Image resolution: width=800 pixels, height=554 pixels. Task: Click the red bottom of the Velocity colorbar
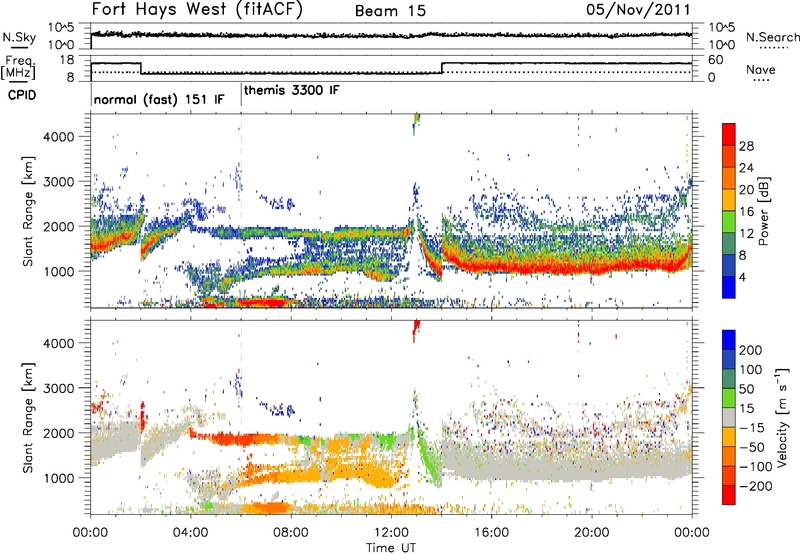pos(729,495)
